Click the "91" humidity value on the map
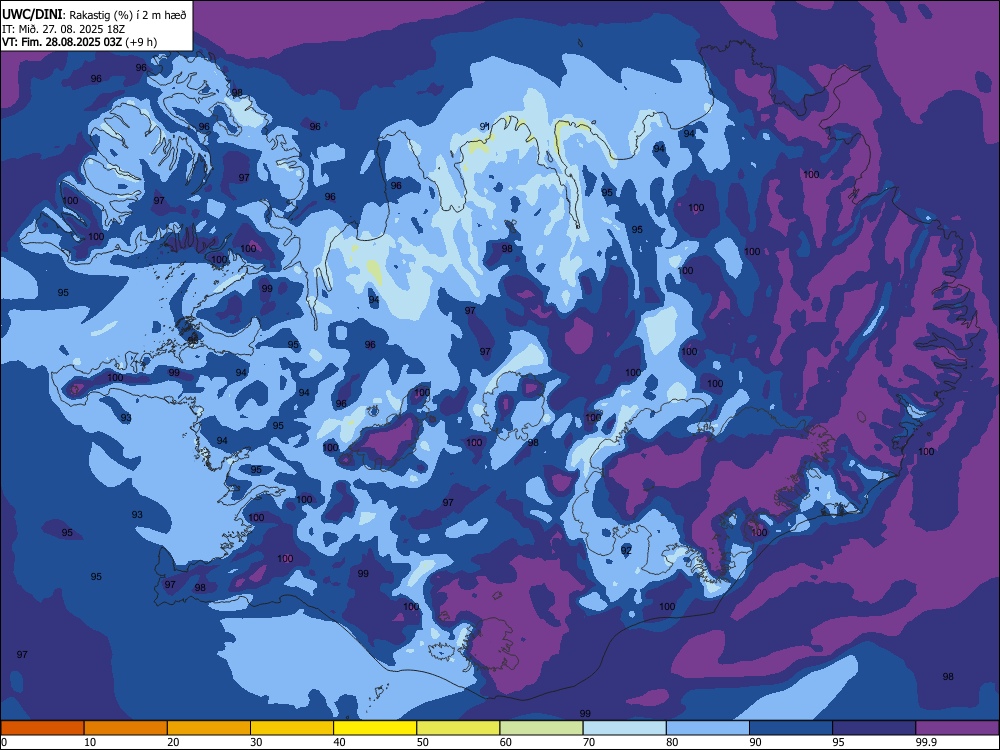The height and width of the screenshot is (750, 1000). click(x=485, y=126)
